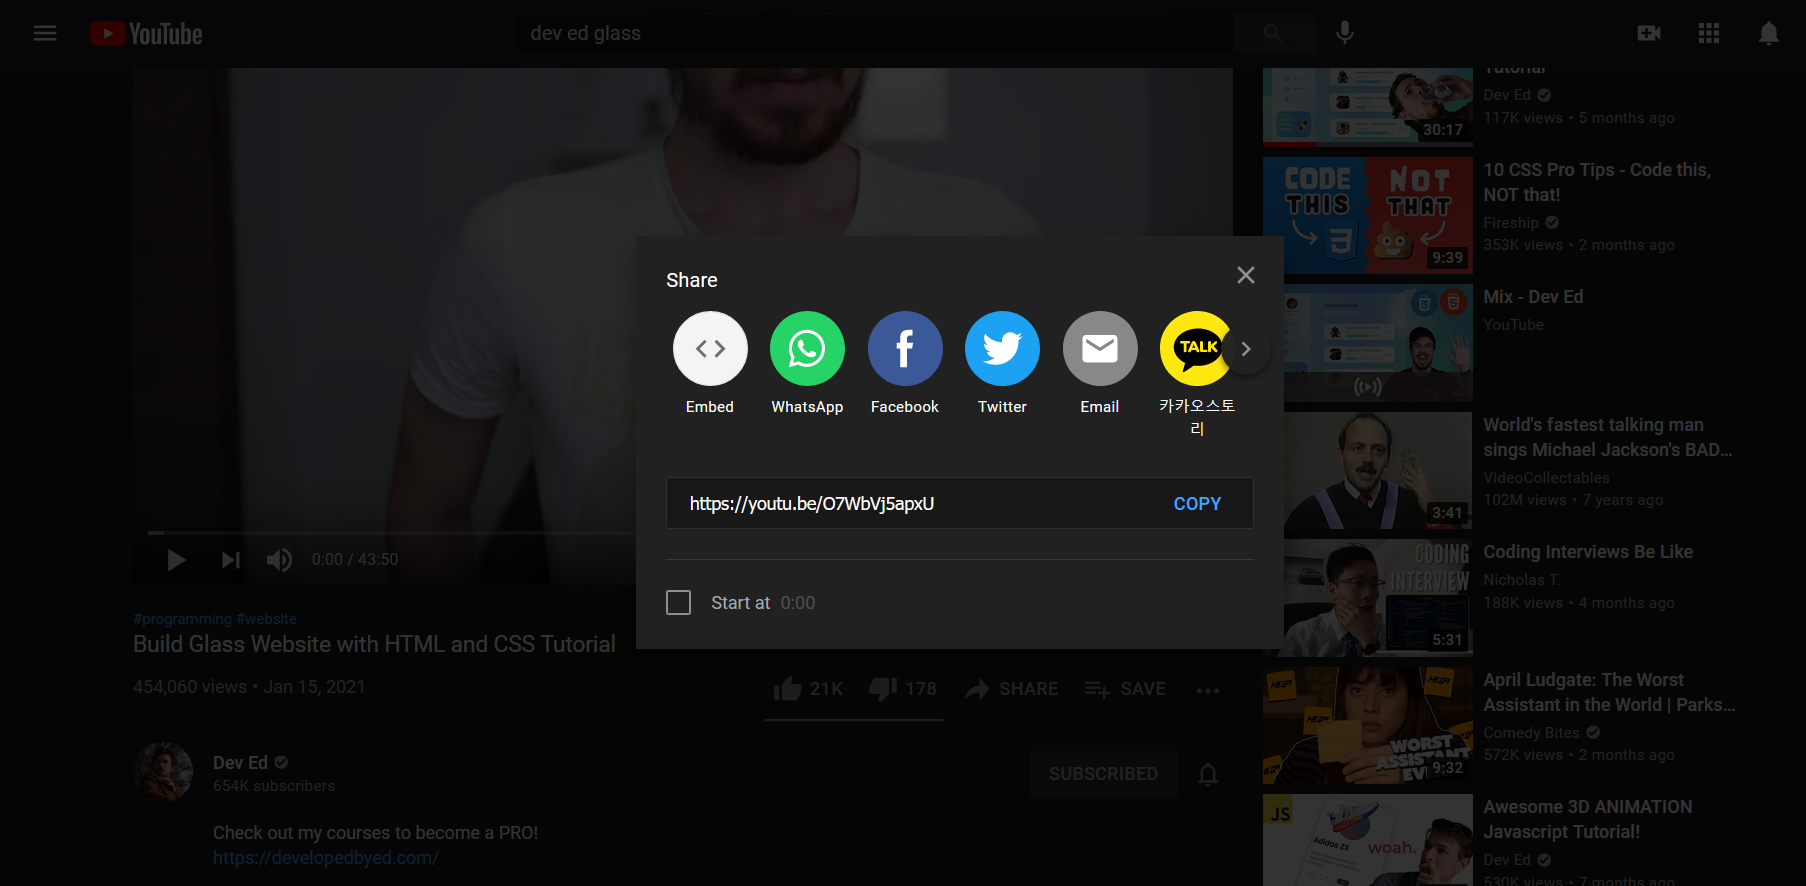
Task: Show more share options arrow
Action: [x=1246, y=349]
